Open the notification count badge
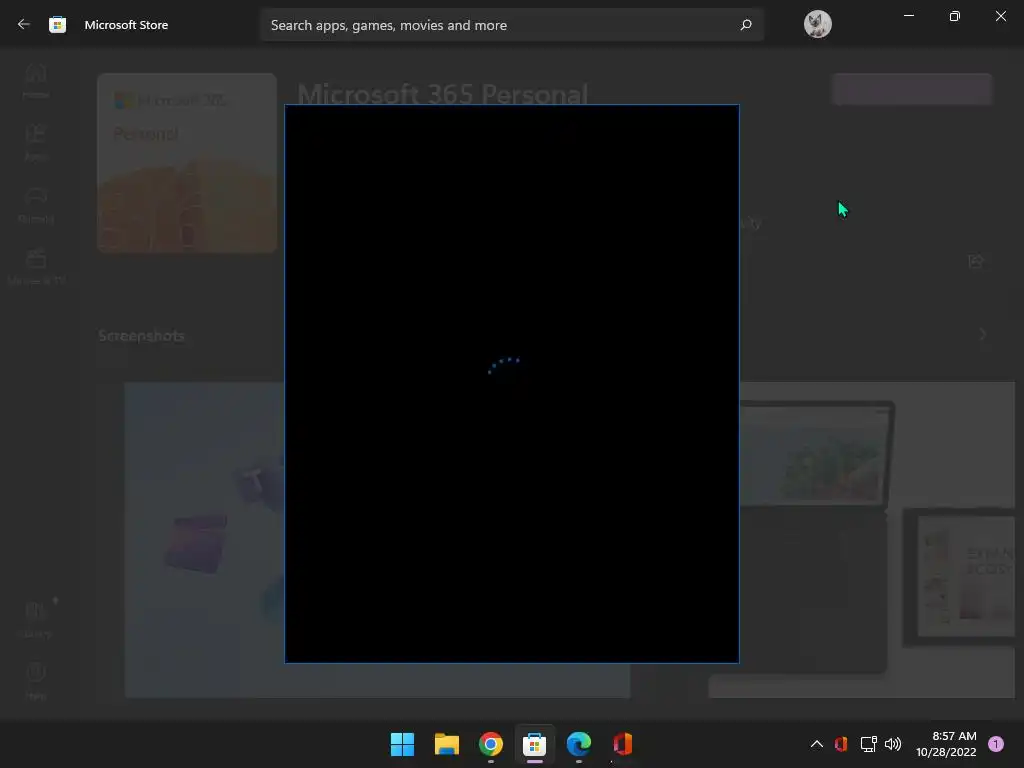The height and width of the screenshot is (768, 1024). click(996, 744)
